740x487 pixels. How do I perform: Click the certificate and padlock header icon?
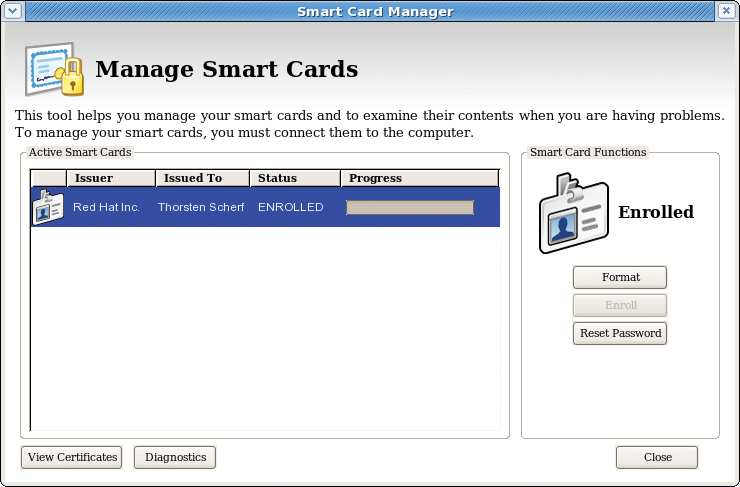55,69
